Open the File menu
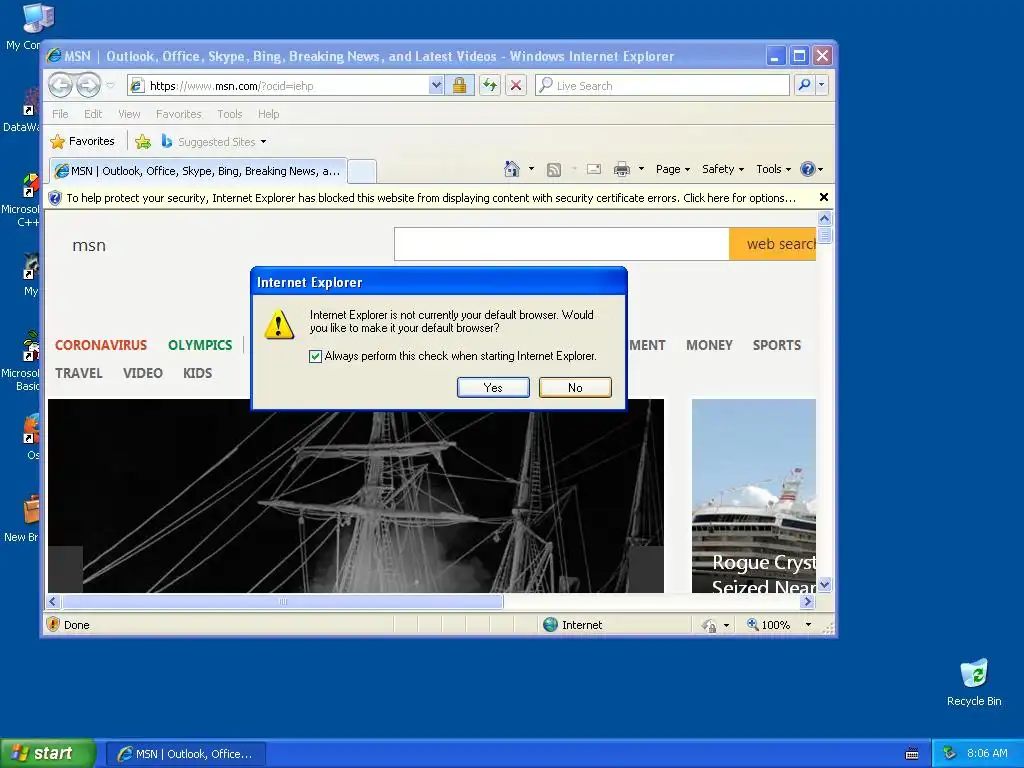 pyautogui.click(x=60, y=114)
